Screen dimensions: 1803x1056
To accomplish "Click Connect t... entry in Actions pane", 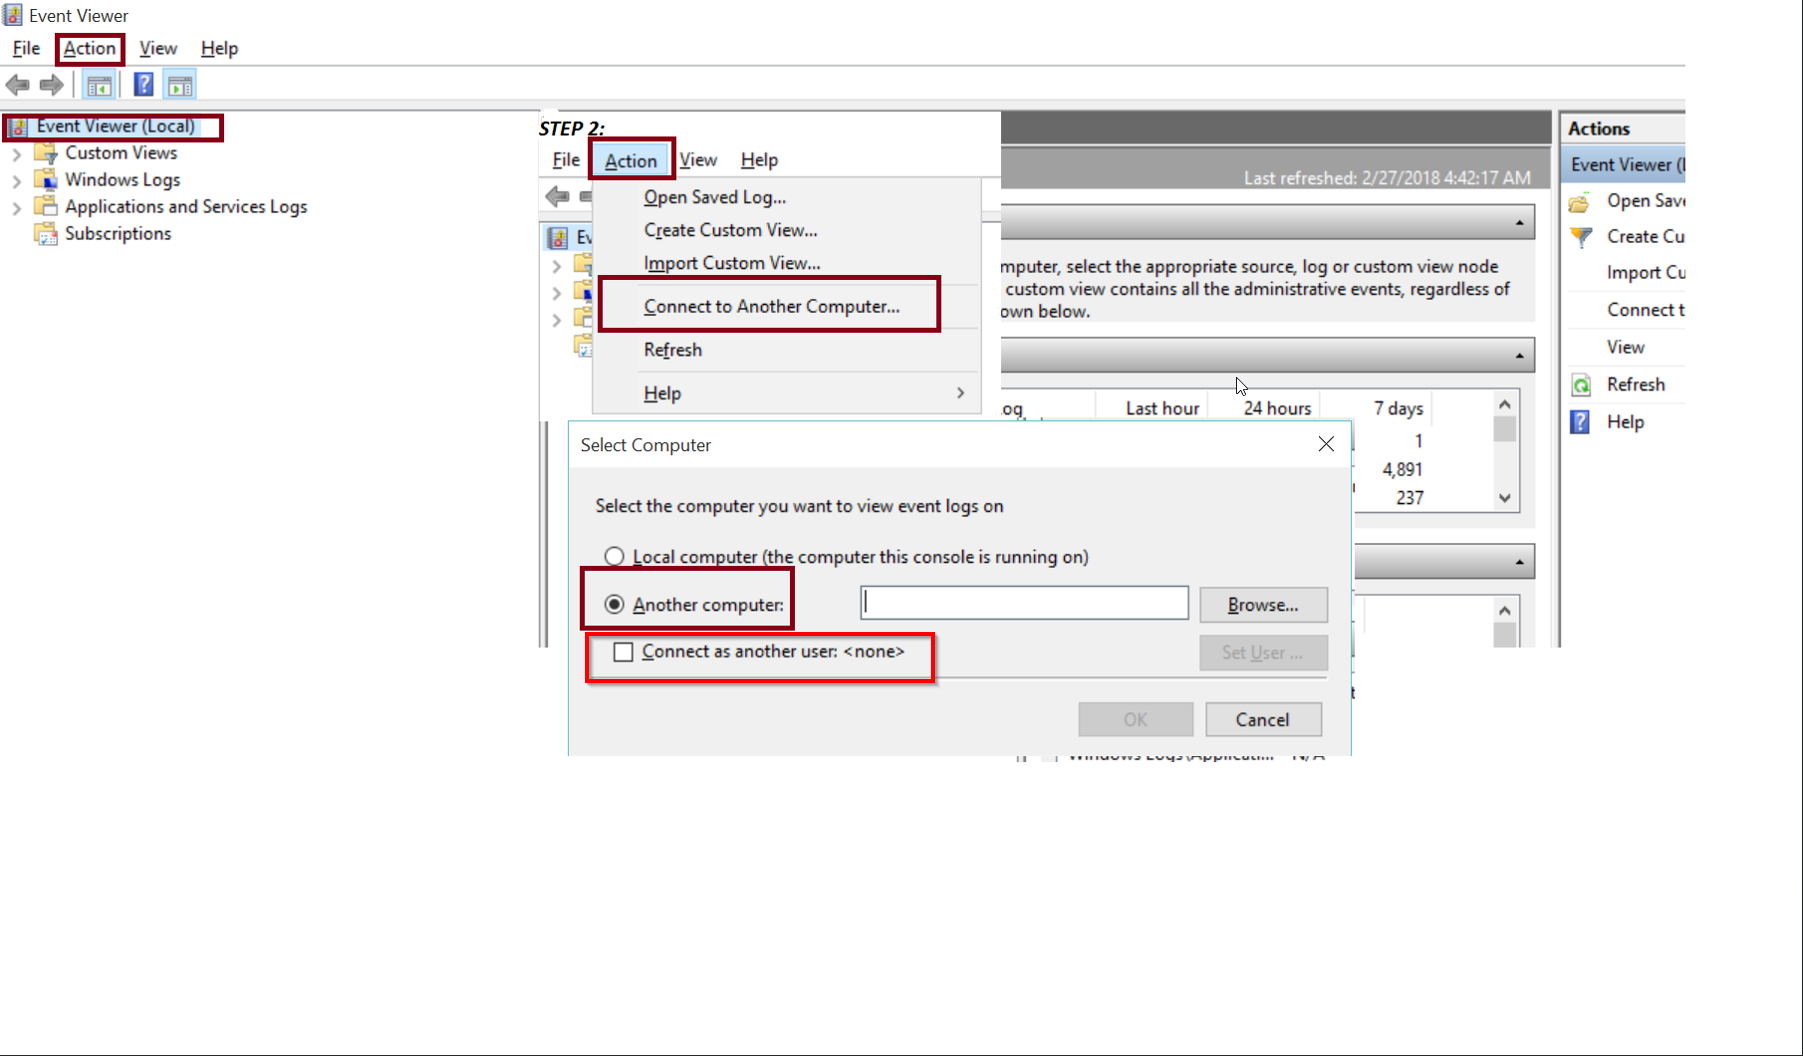I will 1646,310.
